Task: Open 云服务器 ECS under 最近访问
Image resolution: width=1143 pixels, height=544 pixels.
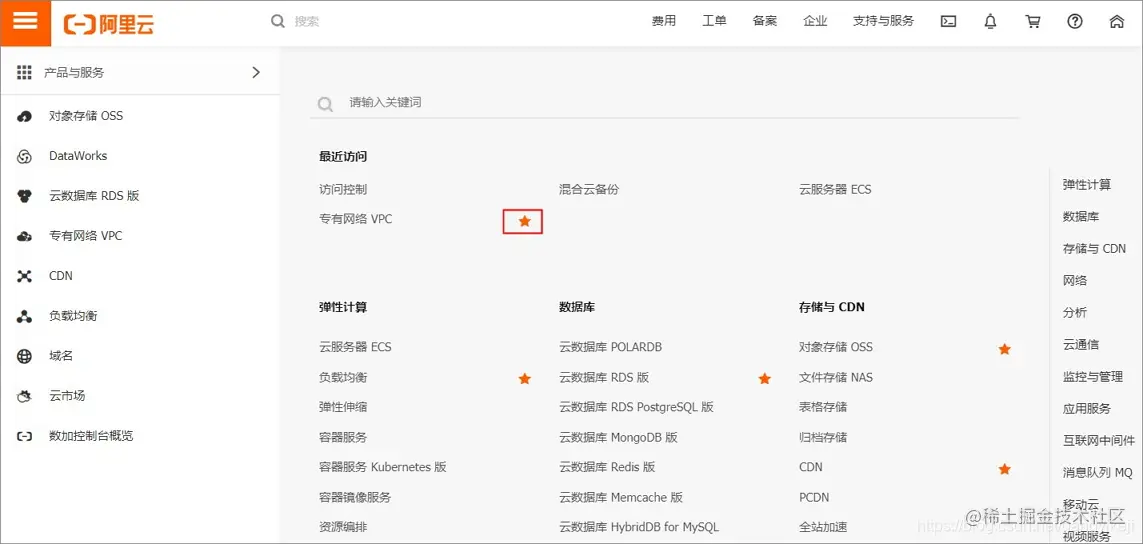Action: 835,190
